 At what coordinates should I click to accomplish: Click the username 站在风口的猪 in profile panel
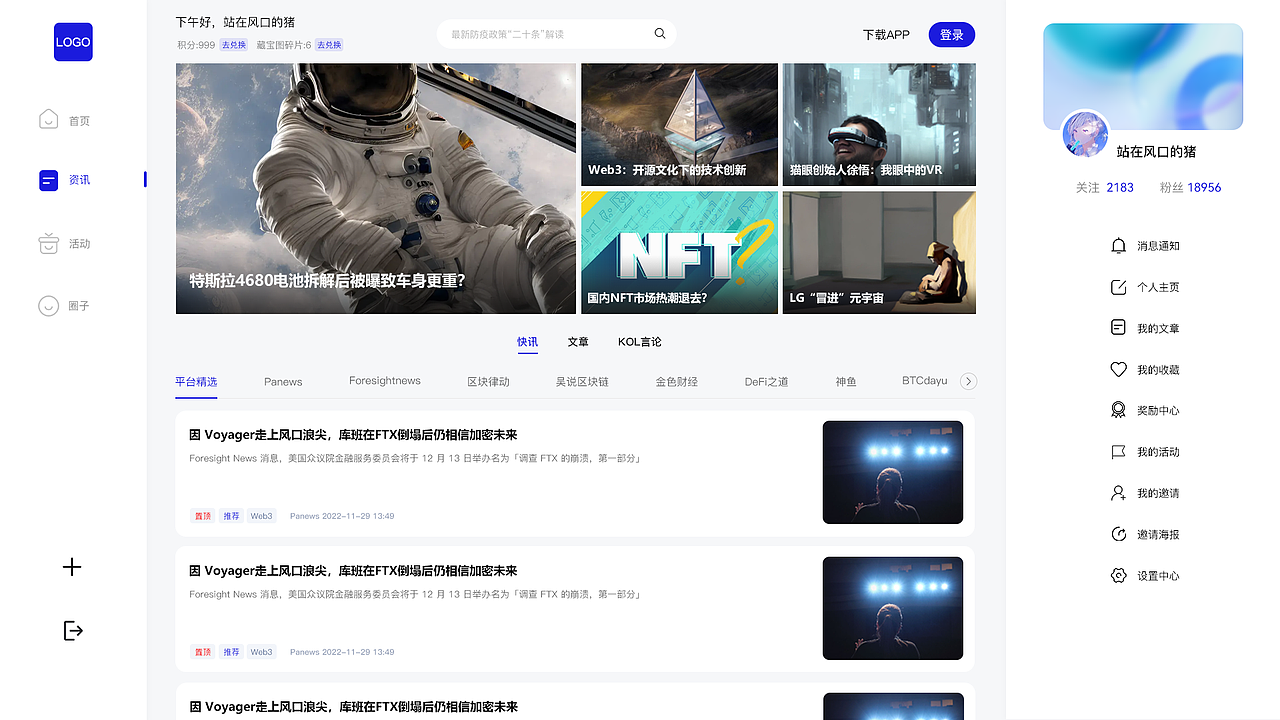pyautogui.click(x=1156, y=152)
